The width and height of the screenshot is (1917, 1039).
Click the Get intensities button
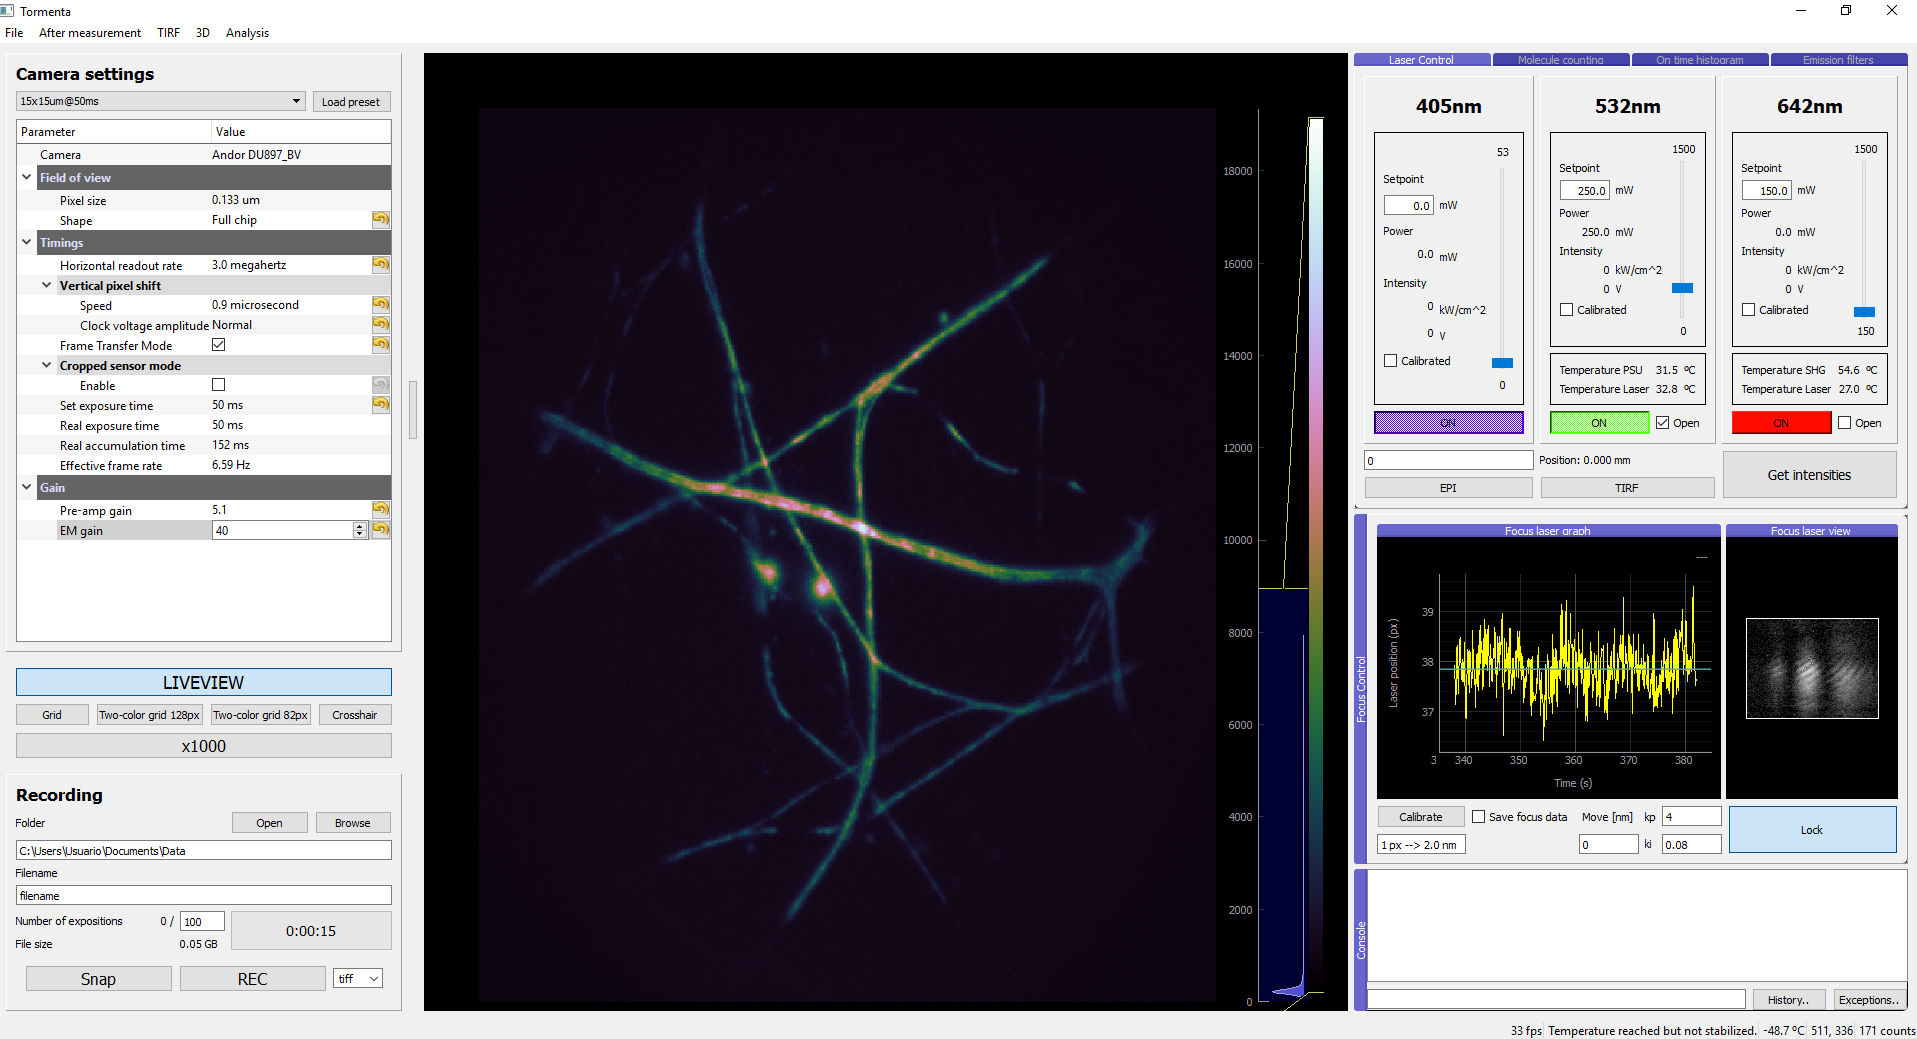(x=1809, y=475)
